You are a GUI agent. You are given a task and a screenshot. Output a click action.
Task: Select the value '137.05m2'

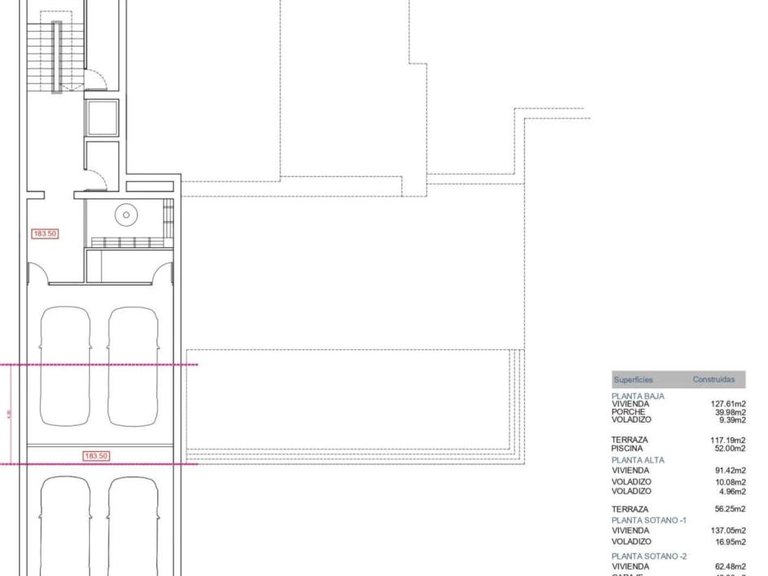(728, 530)
